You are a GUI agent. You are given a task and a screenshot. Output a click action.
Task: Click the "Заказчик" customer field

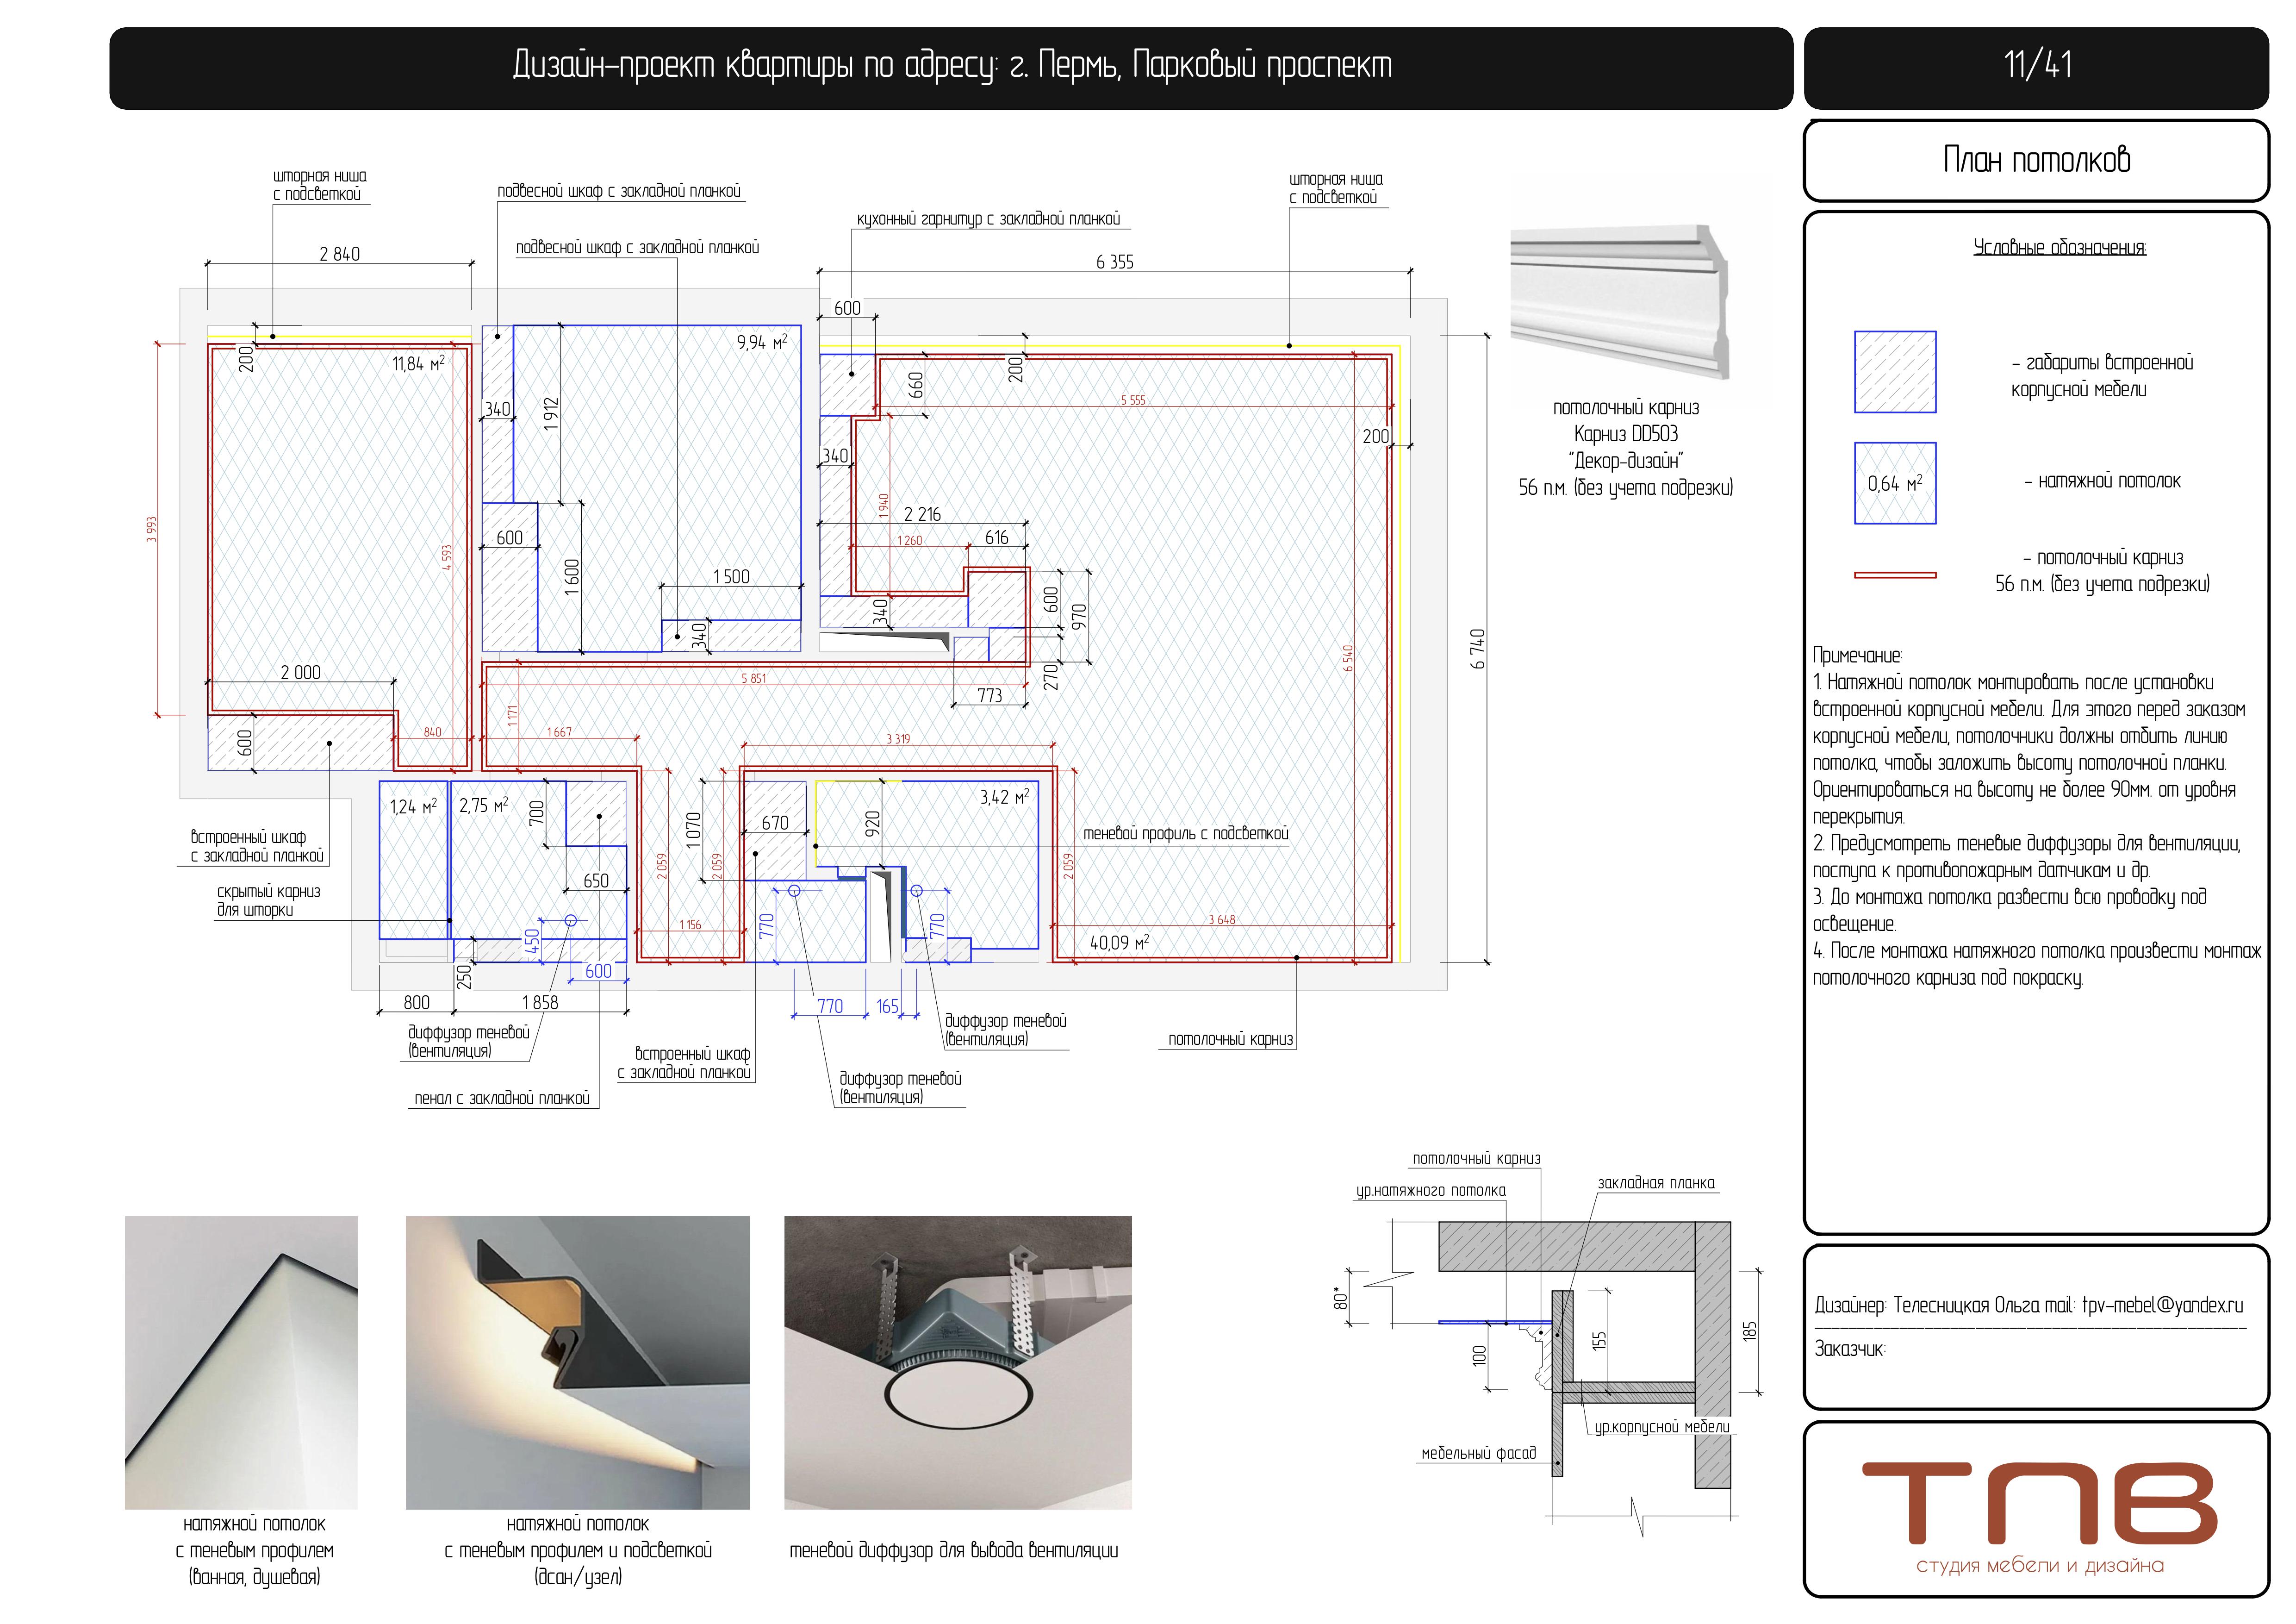coord(1849,1349)
